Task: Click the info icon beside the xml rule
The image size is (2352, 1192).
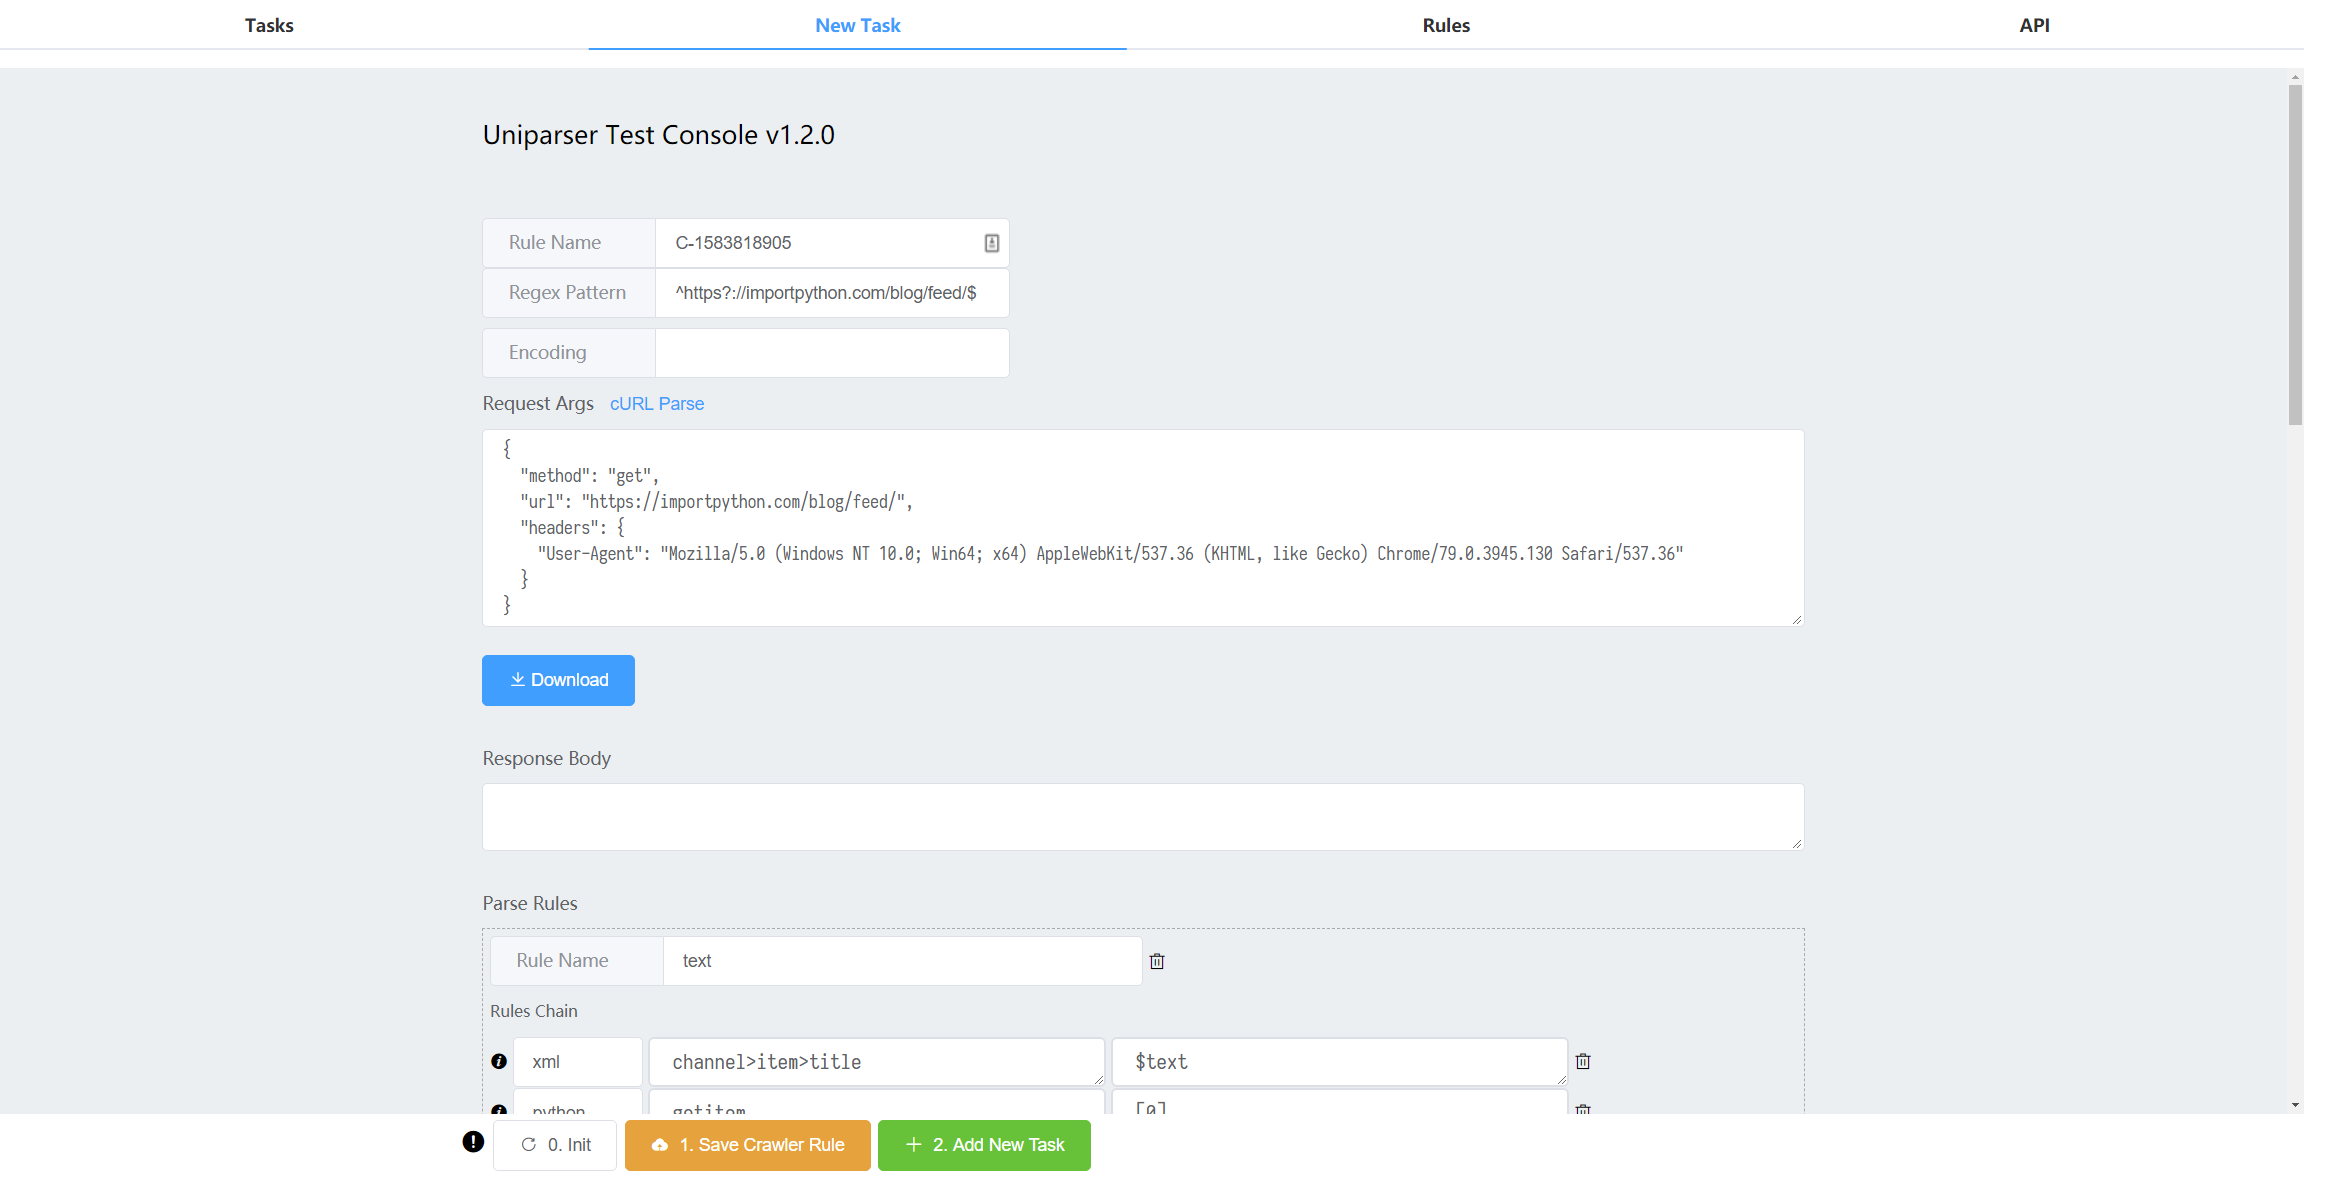Action: click(x=499, y=1062)
